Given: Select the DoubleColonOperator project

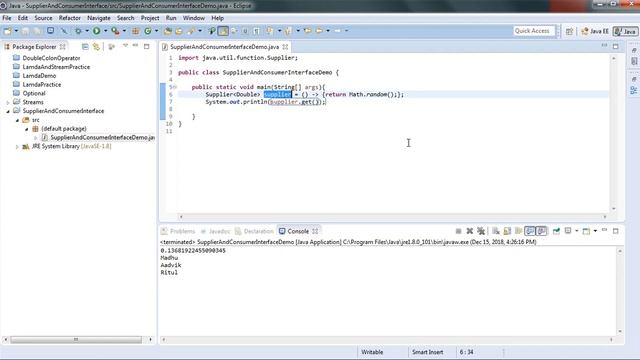Looking at the screenshot, I should coord(51,58).
